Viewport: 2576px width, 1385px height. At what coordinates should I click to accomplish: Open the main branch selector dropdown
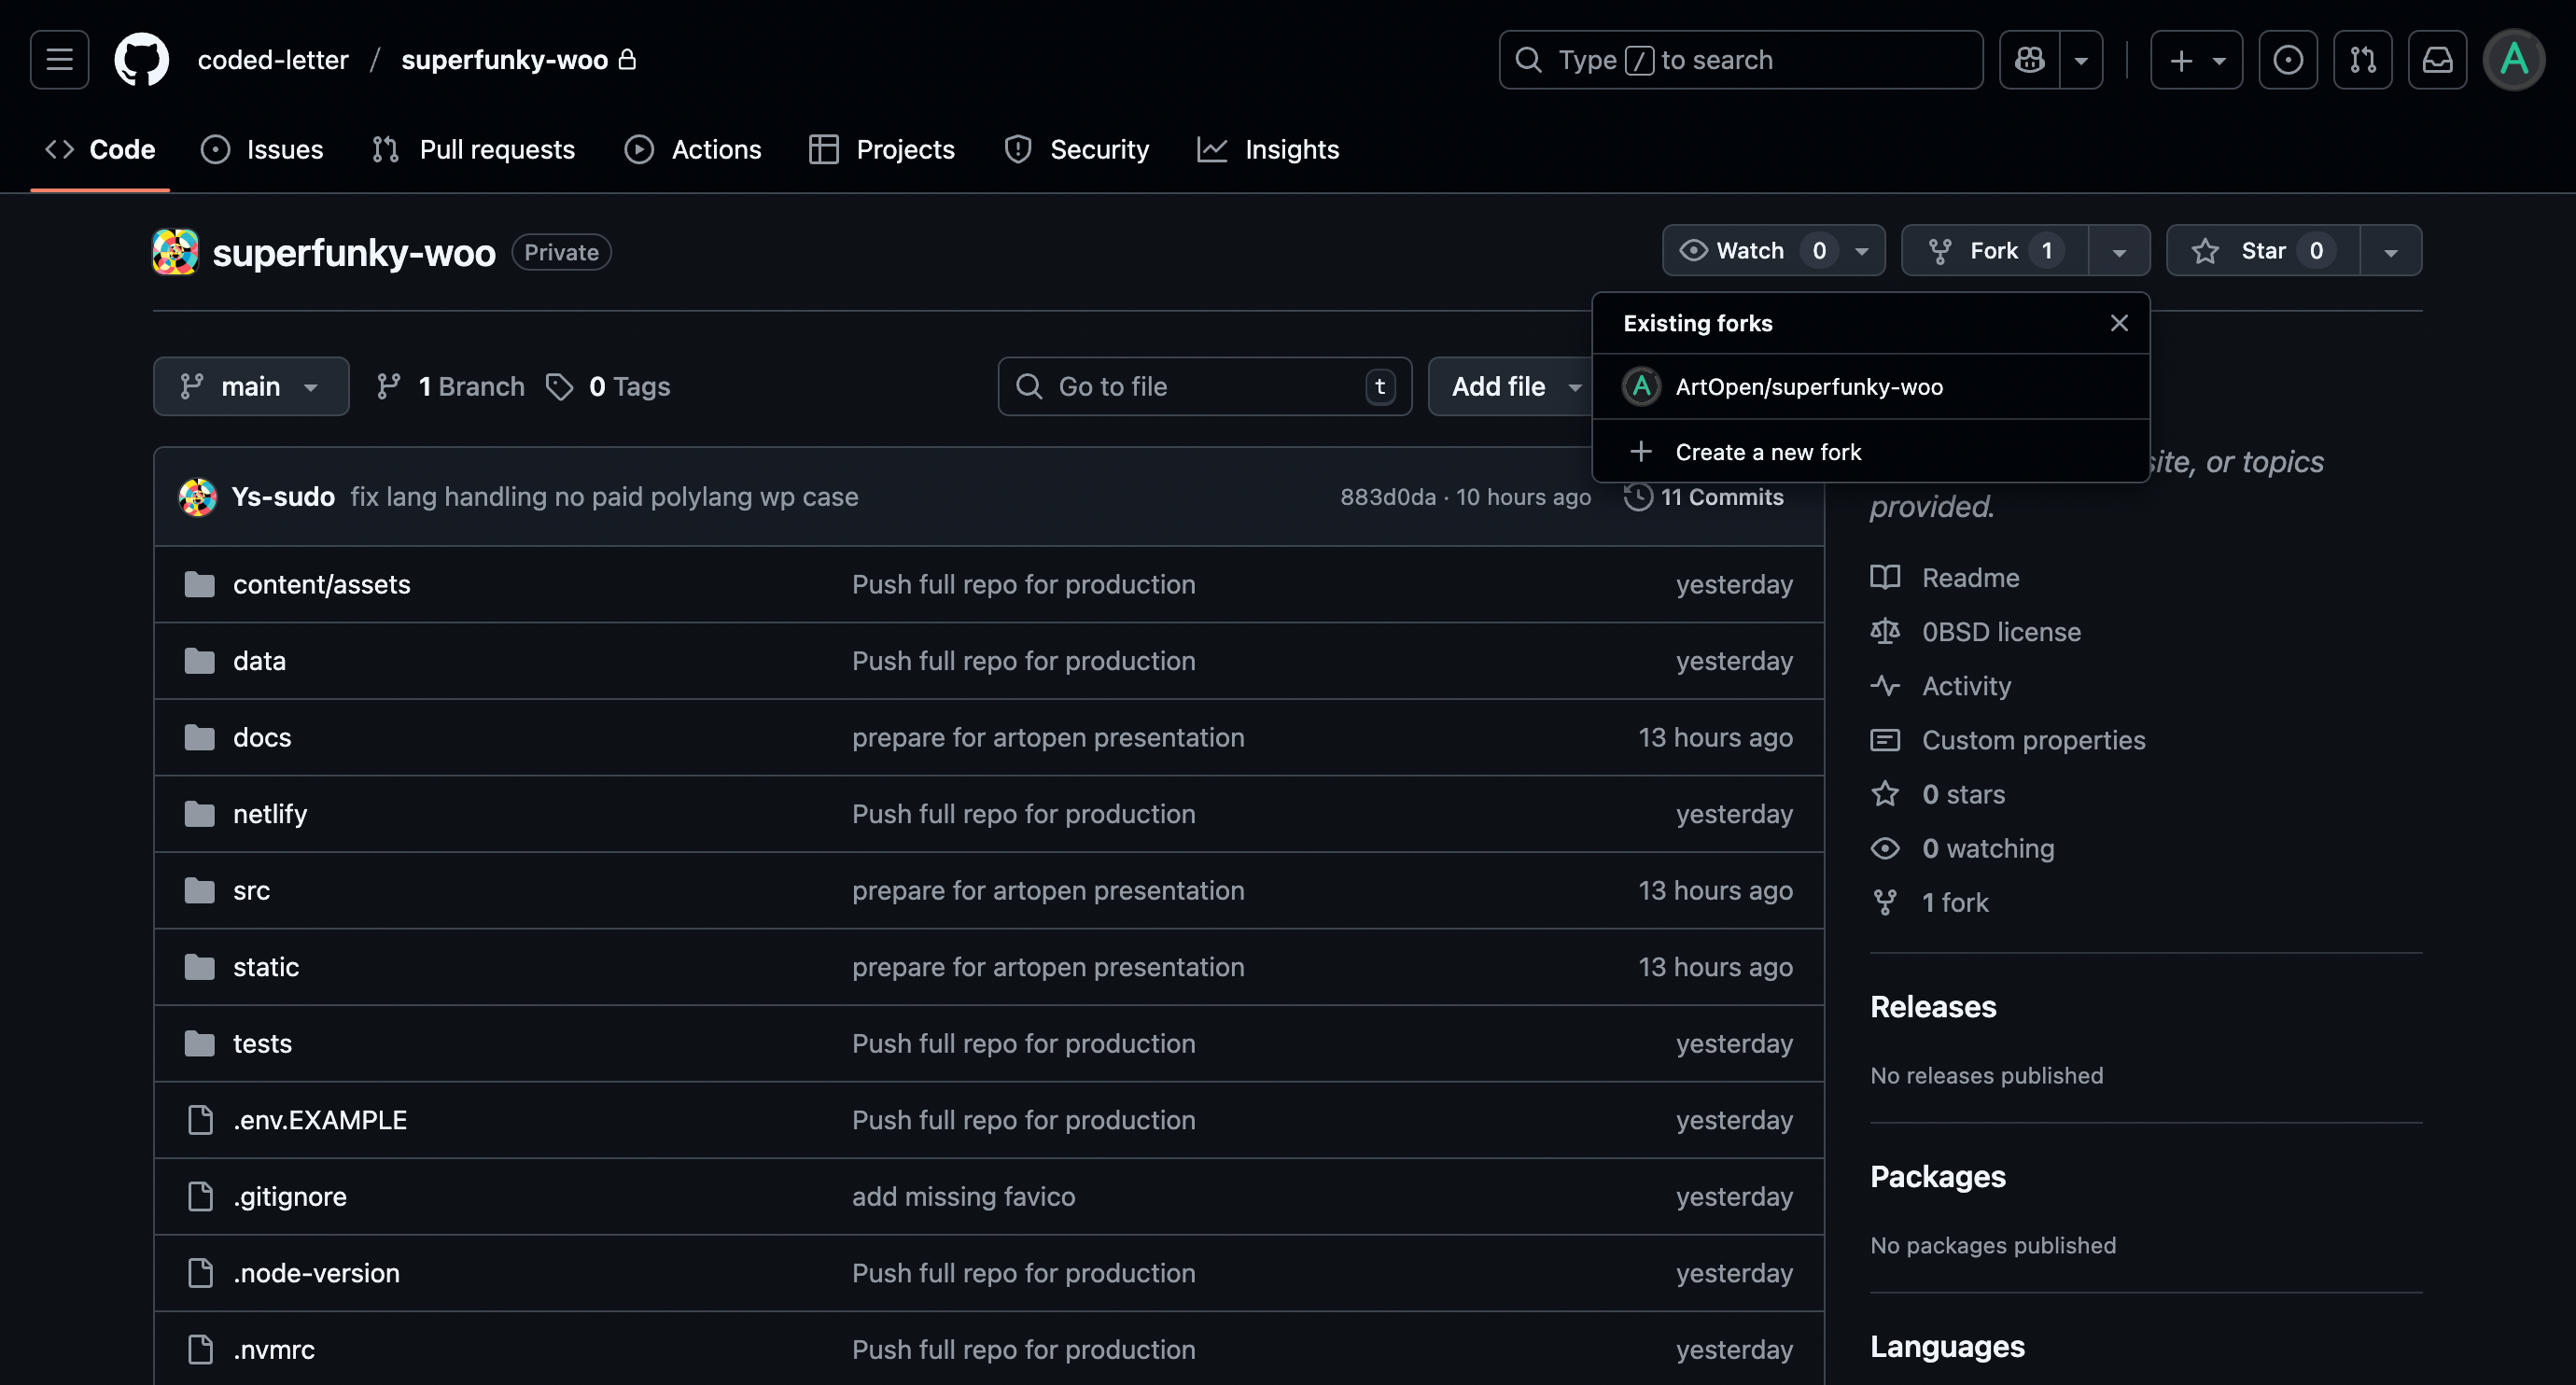[251, 387]
